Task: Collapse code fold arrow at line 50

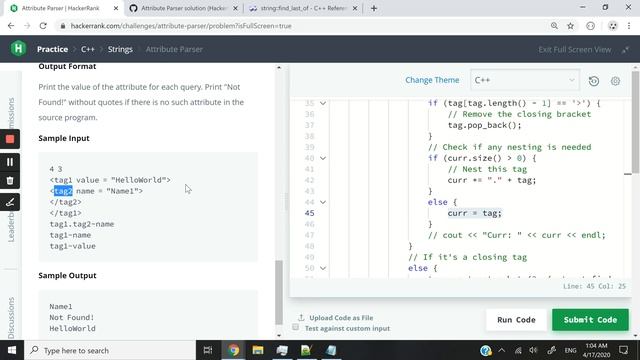Action: click(x=323, y=268)
